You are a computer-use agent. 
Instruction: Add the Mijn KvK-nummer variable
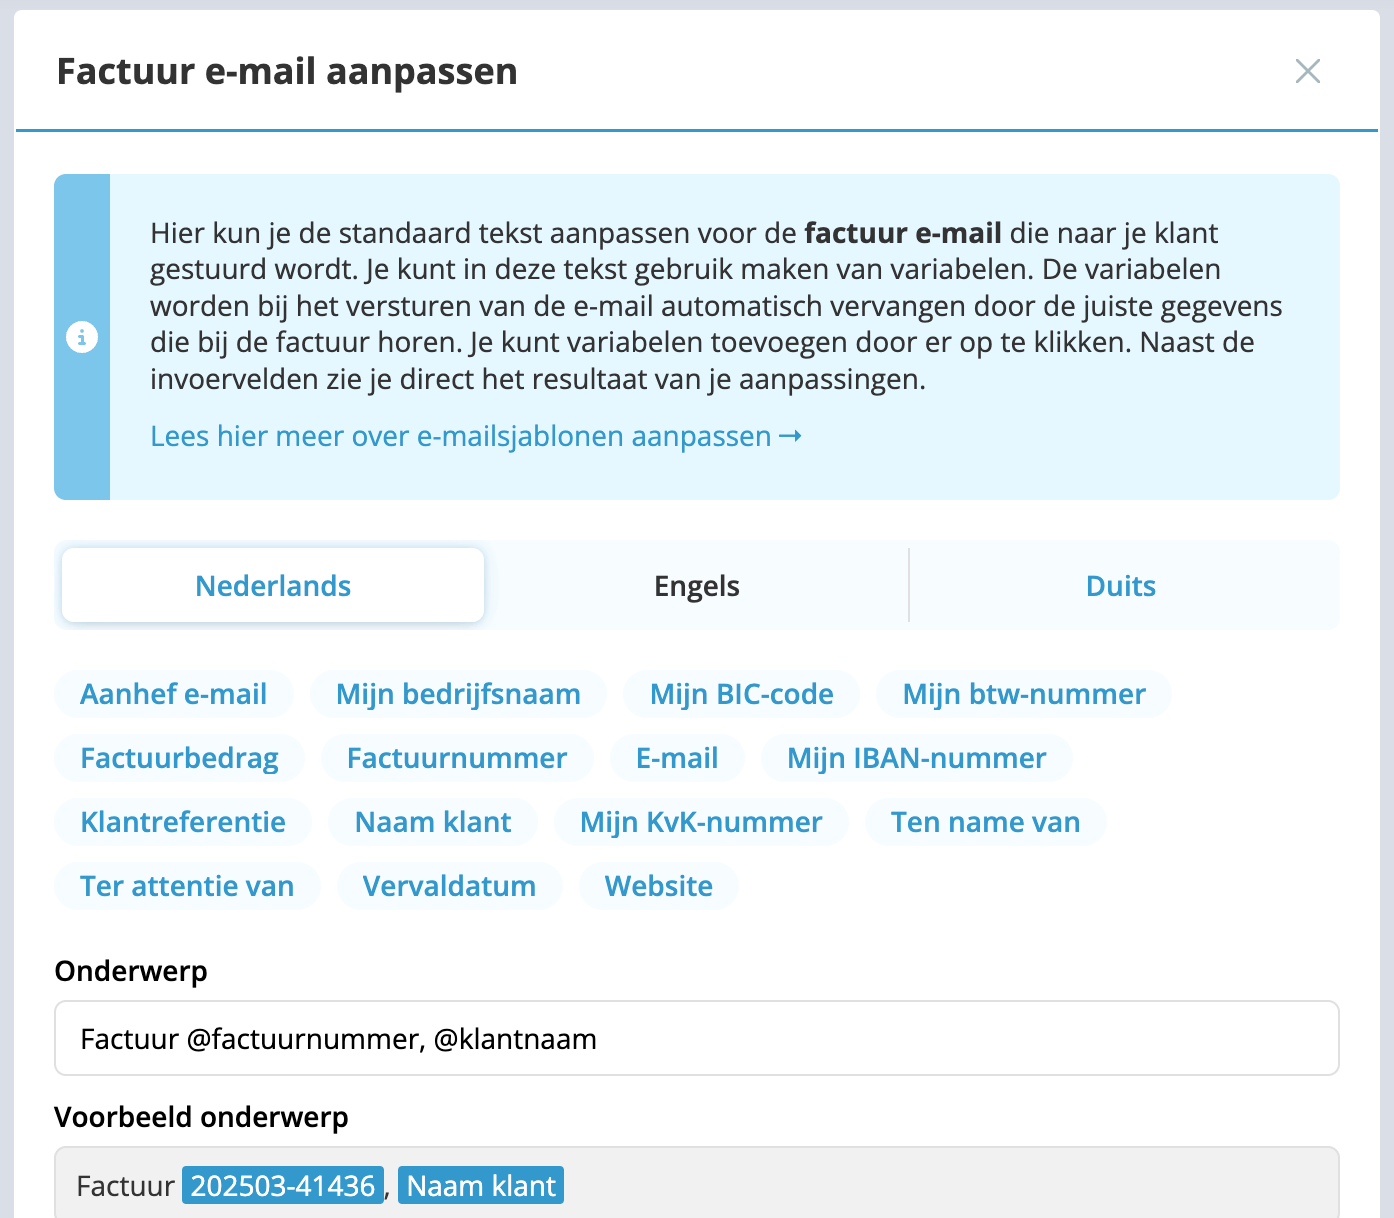coord(701,822)
